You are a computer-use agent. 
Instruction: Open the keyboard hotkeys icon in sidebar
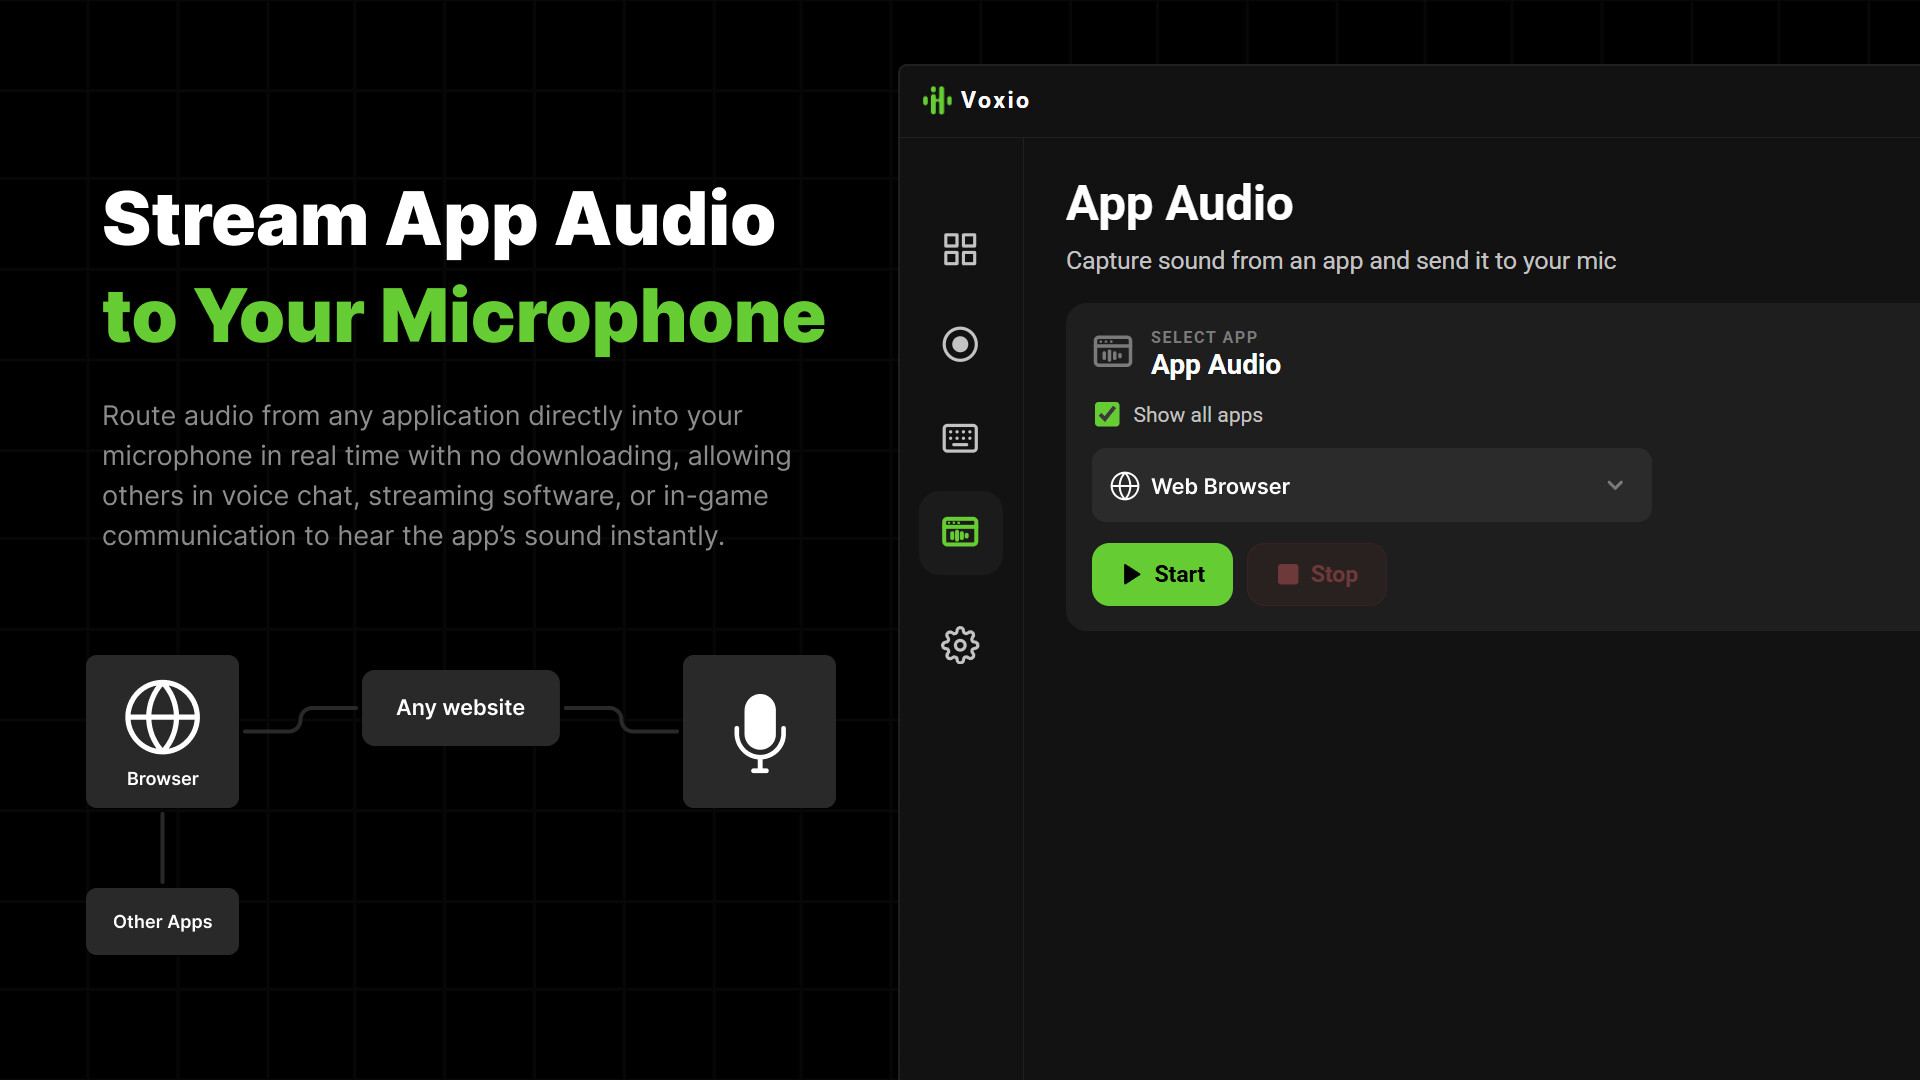pos(960,438)
